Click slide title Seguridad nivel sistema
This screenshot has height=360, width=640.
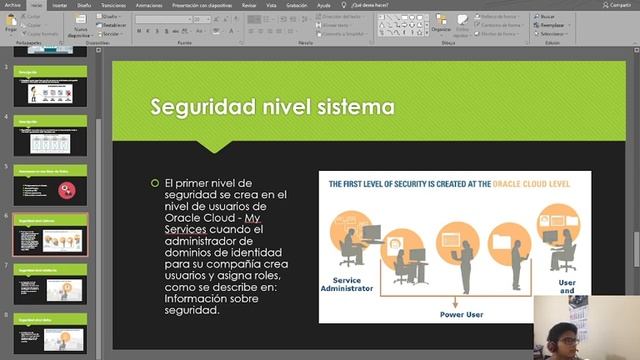pyautogui.click(x=273, y=107)
